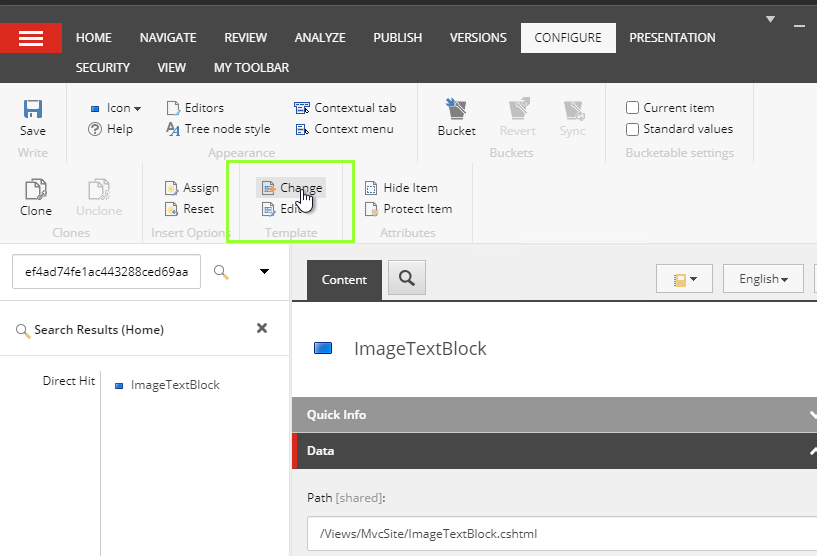Click Hide Item attribute
The height and width of the screenshot is (556, 817).
(401, 188)
